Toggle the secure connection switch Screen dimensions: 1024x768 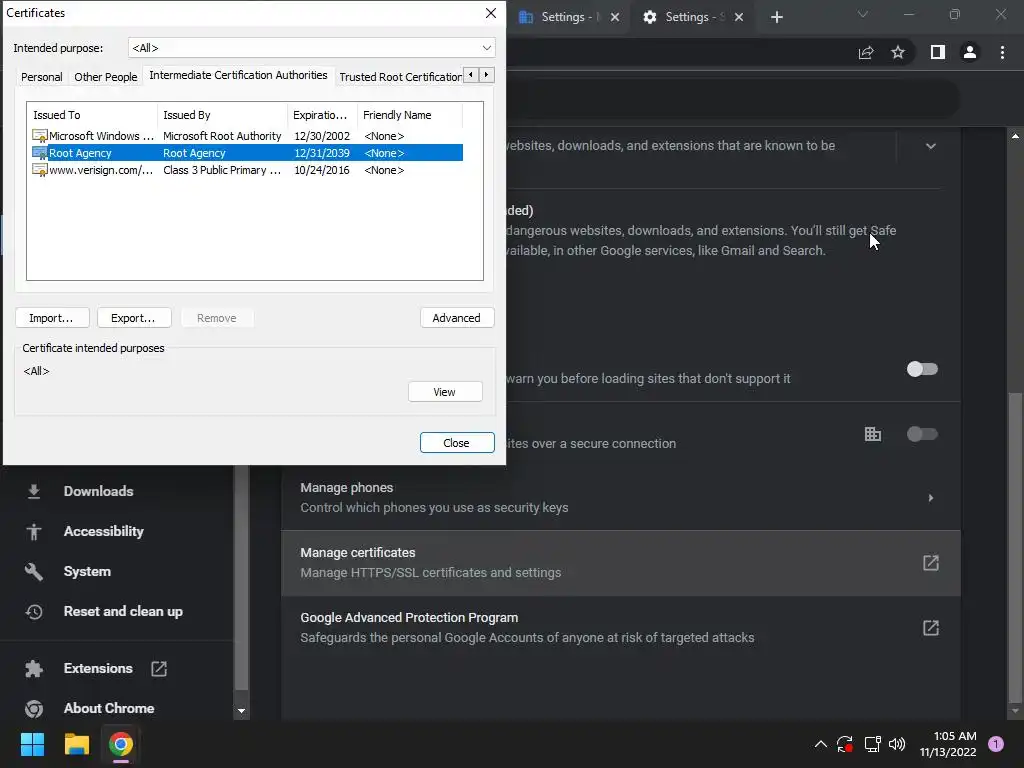pyautogui.click(x=922, y=434)
